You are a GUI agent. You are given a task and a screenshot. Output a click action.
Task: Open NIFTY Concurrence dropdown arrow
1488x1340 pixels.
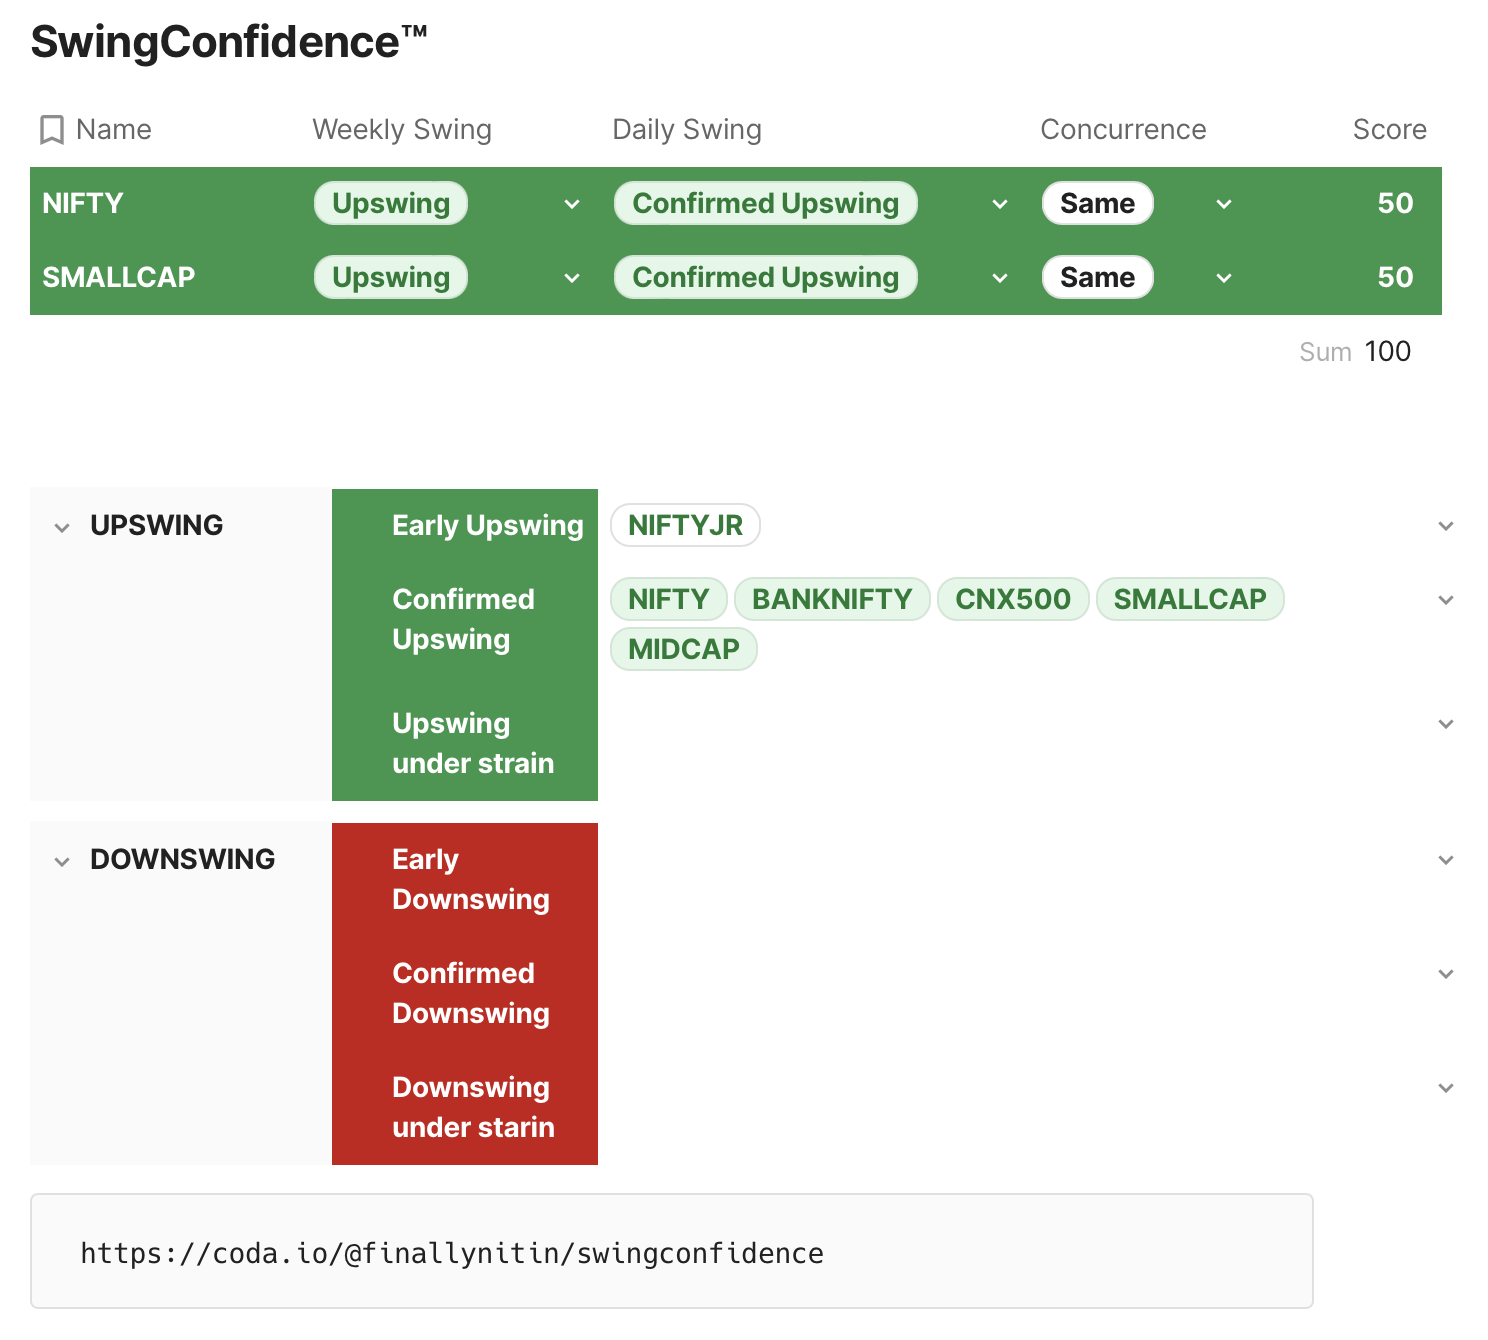tap(1224, 204)
